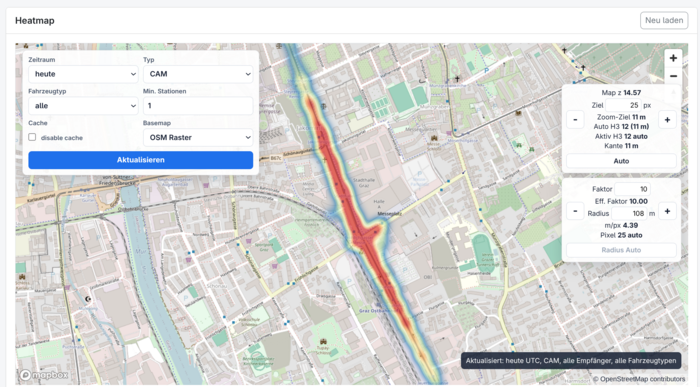The image size is (700, 387).
Task: Increase radius with plus stepper
Action: (x=667, y=211)
